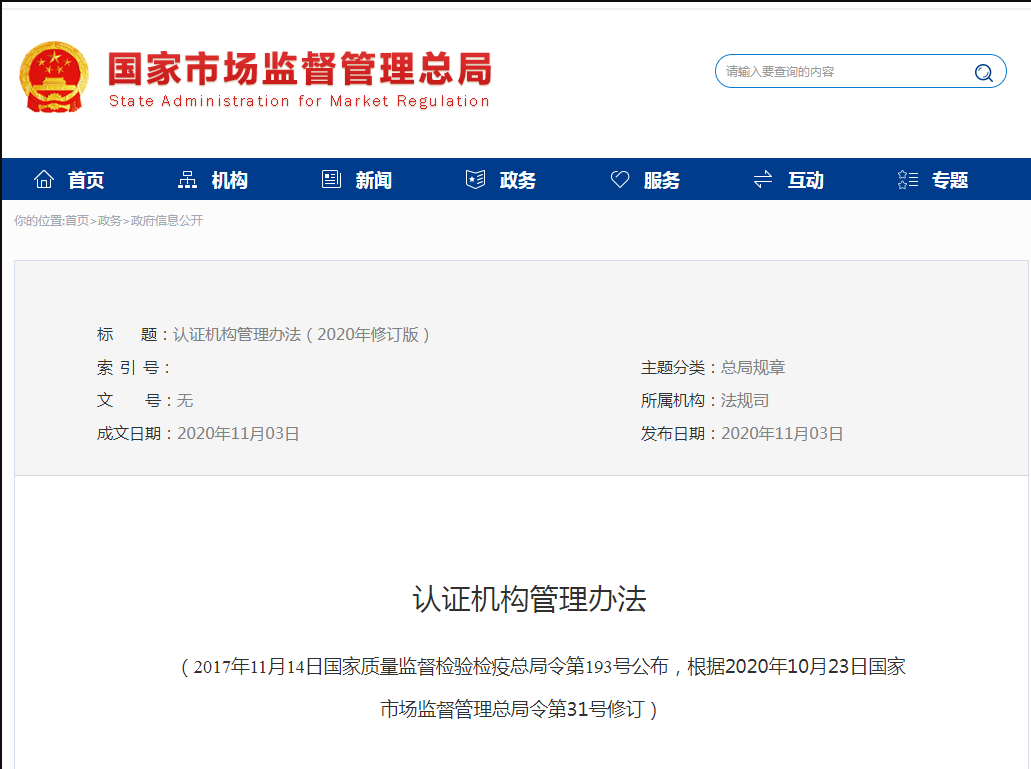This screenshot has height=769, width=1031.
Task: Click the newspaper icon beside 新闻
Action: click(331, 177)
